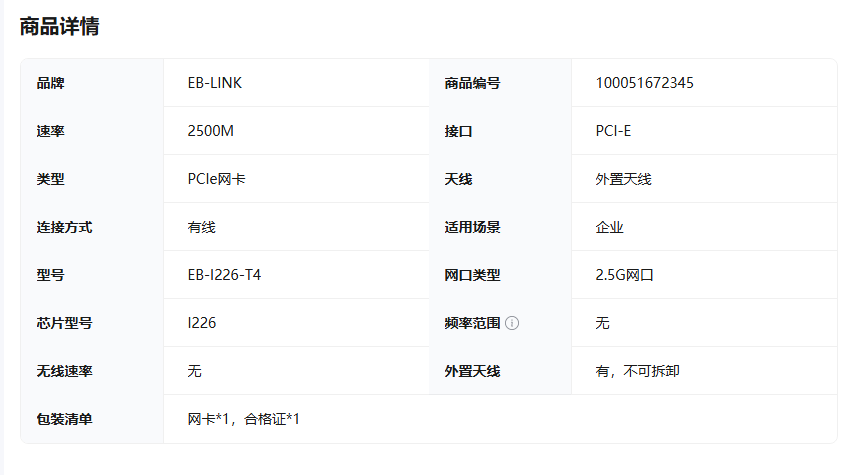Click the 无线速率 label
Screen dimensions: 849x475
coord(64,371)
